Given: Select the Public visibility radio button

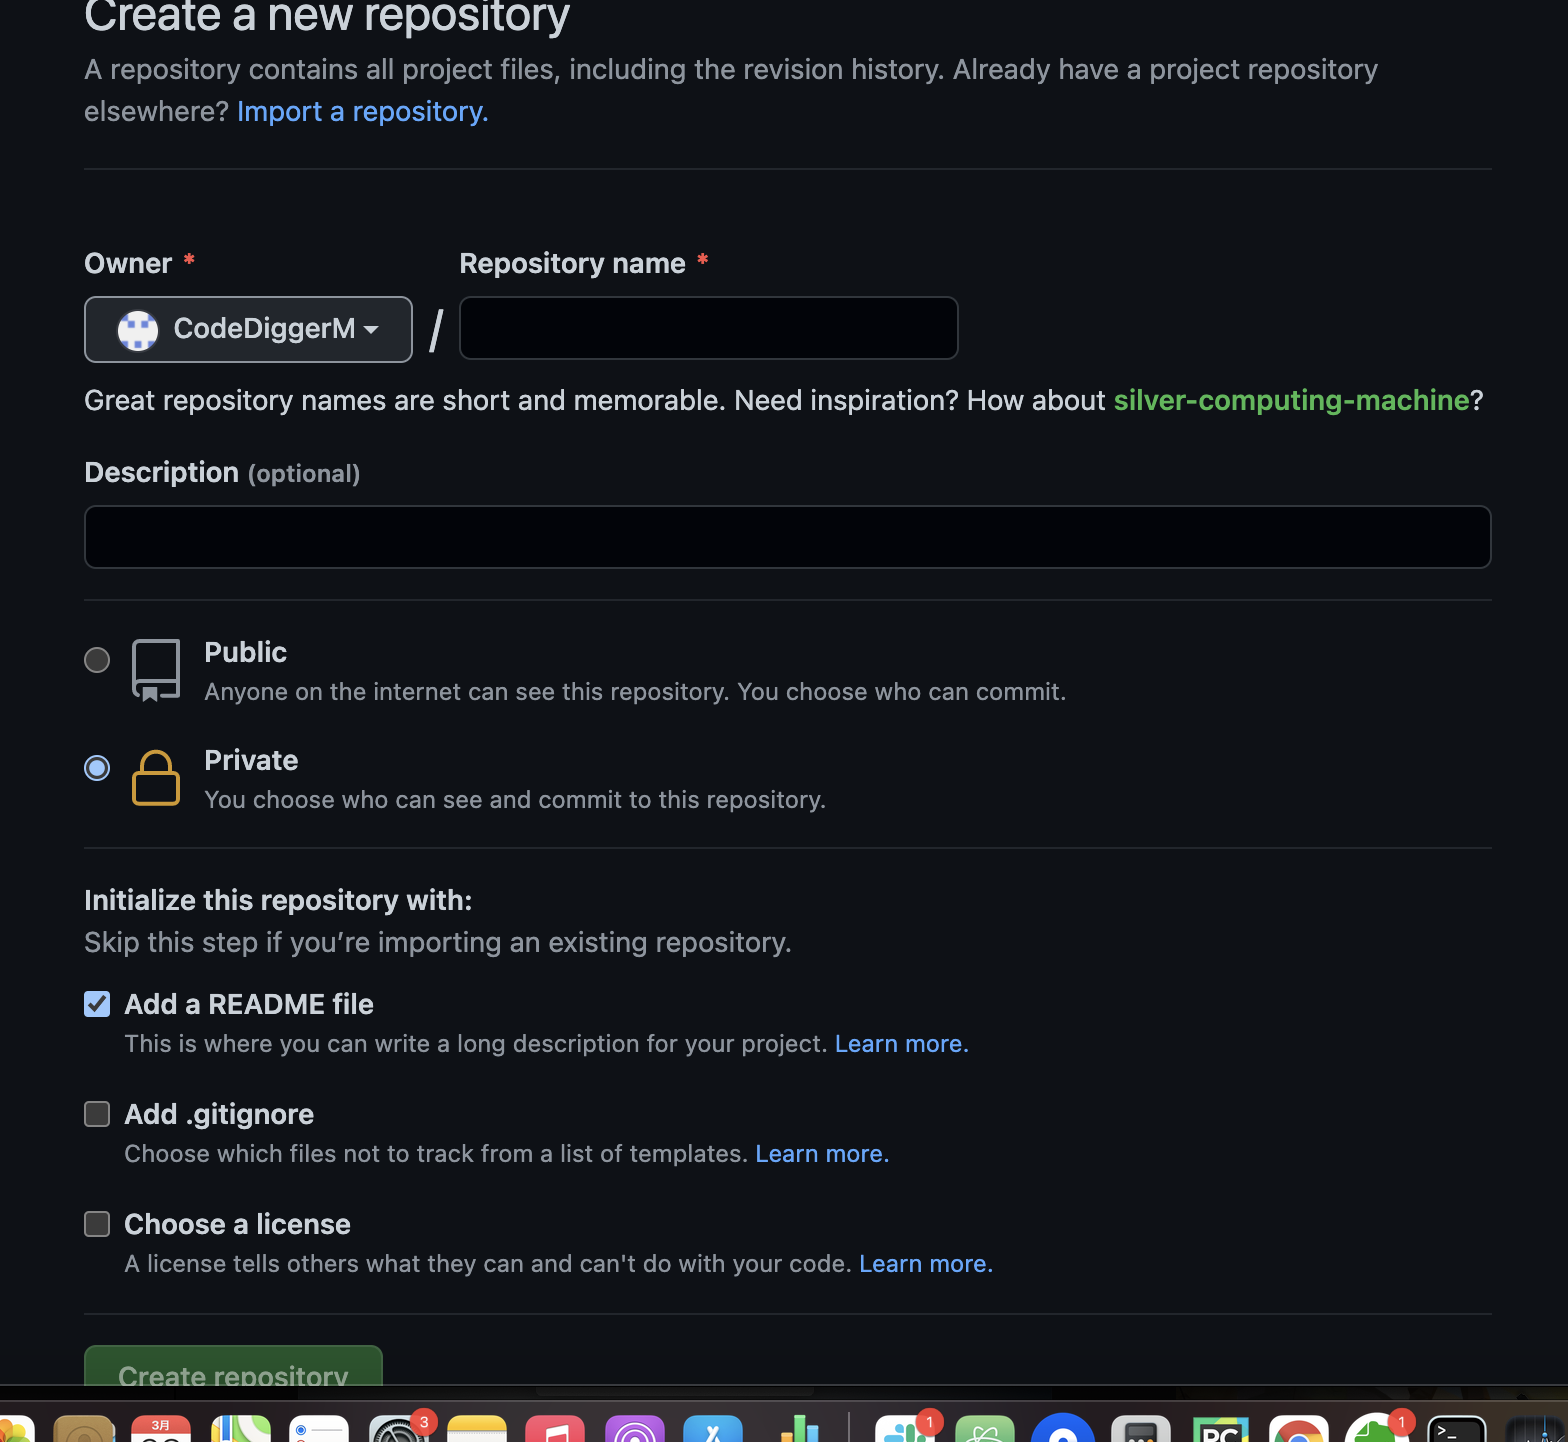Looking at the screenshot, I should click(x=97, y=660).
